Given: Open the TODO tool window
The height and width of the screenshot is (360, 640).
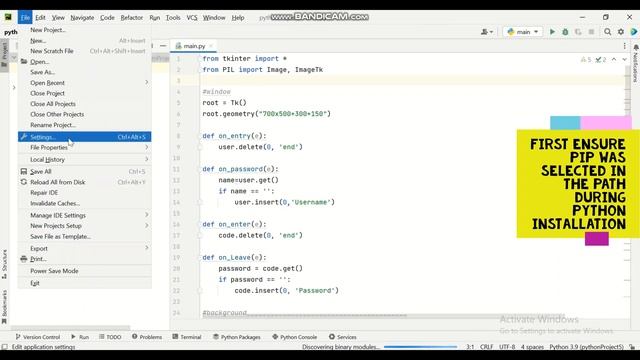Looking at the screenshot, I should [110, 337].
